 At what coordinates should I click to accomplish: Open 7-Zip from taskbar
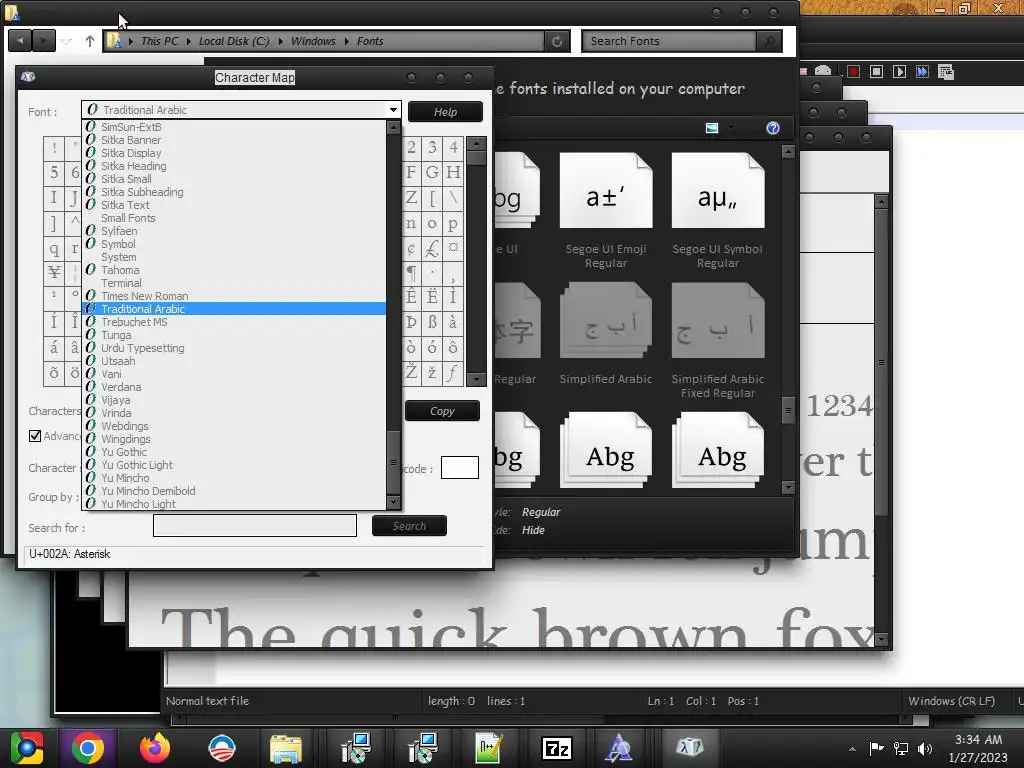556,748
